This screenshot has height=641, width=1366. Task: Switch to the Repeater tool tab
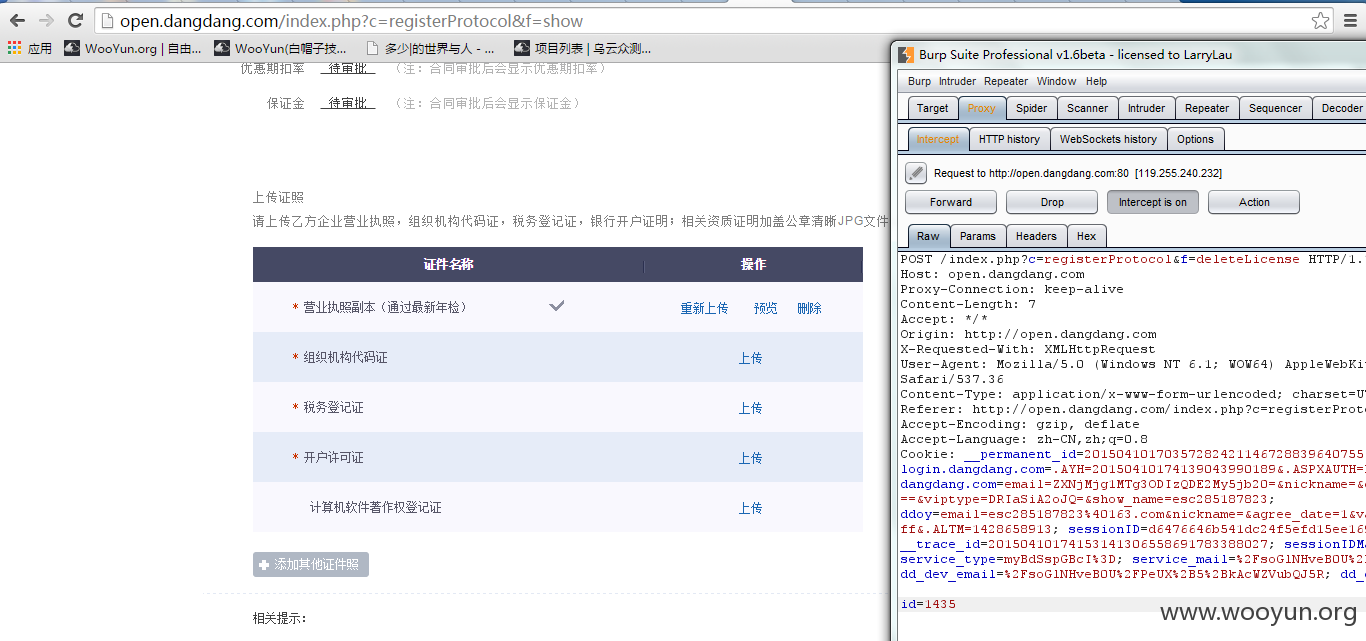(1207, 108)
